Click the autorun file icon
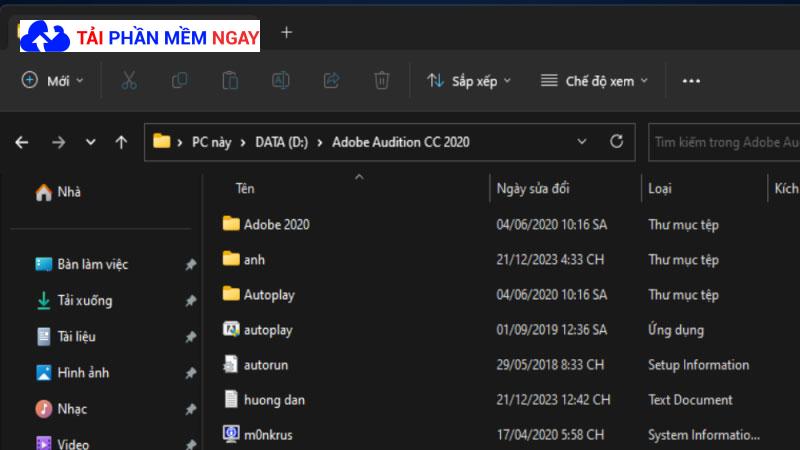 [231, 364]
